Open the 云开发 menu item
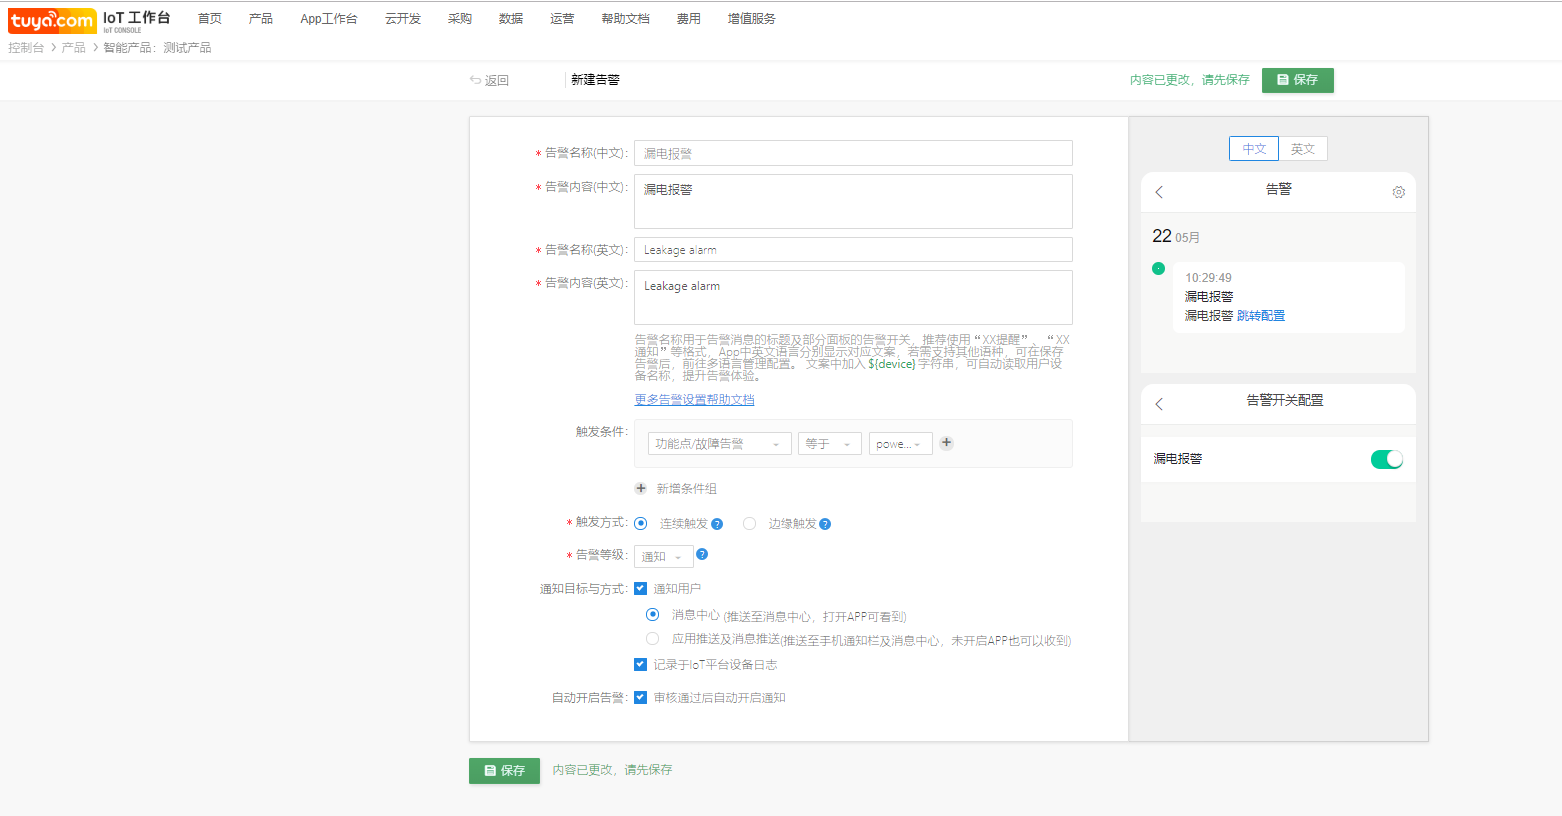The image size is (1562, 816). 403,19
